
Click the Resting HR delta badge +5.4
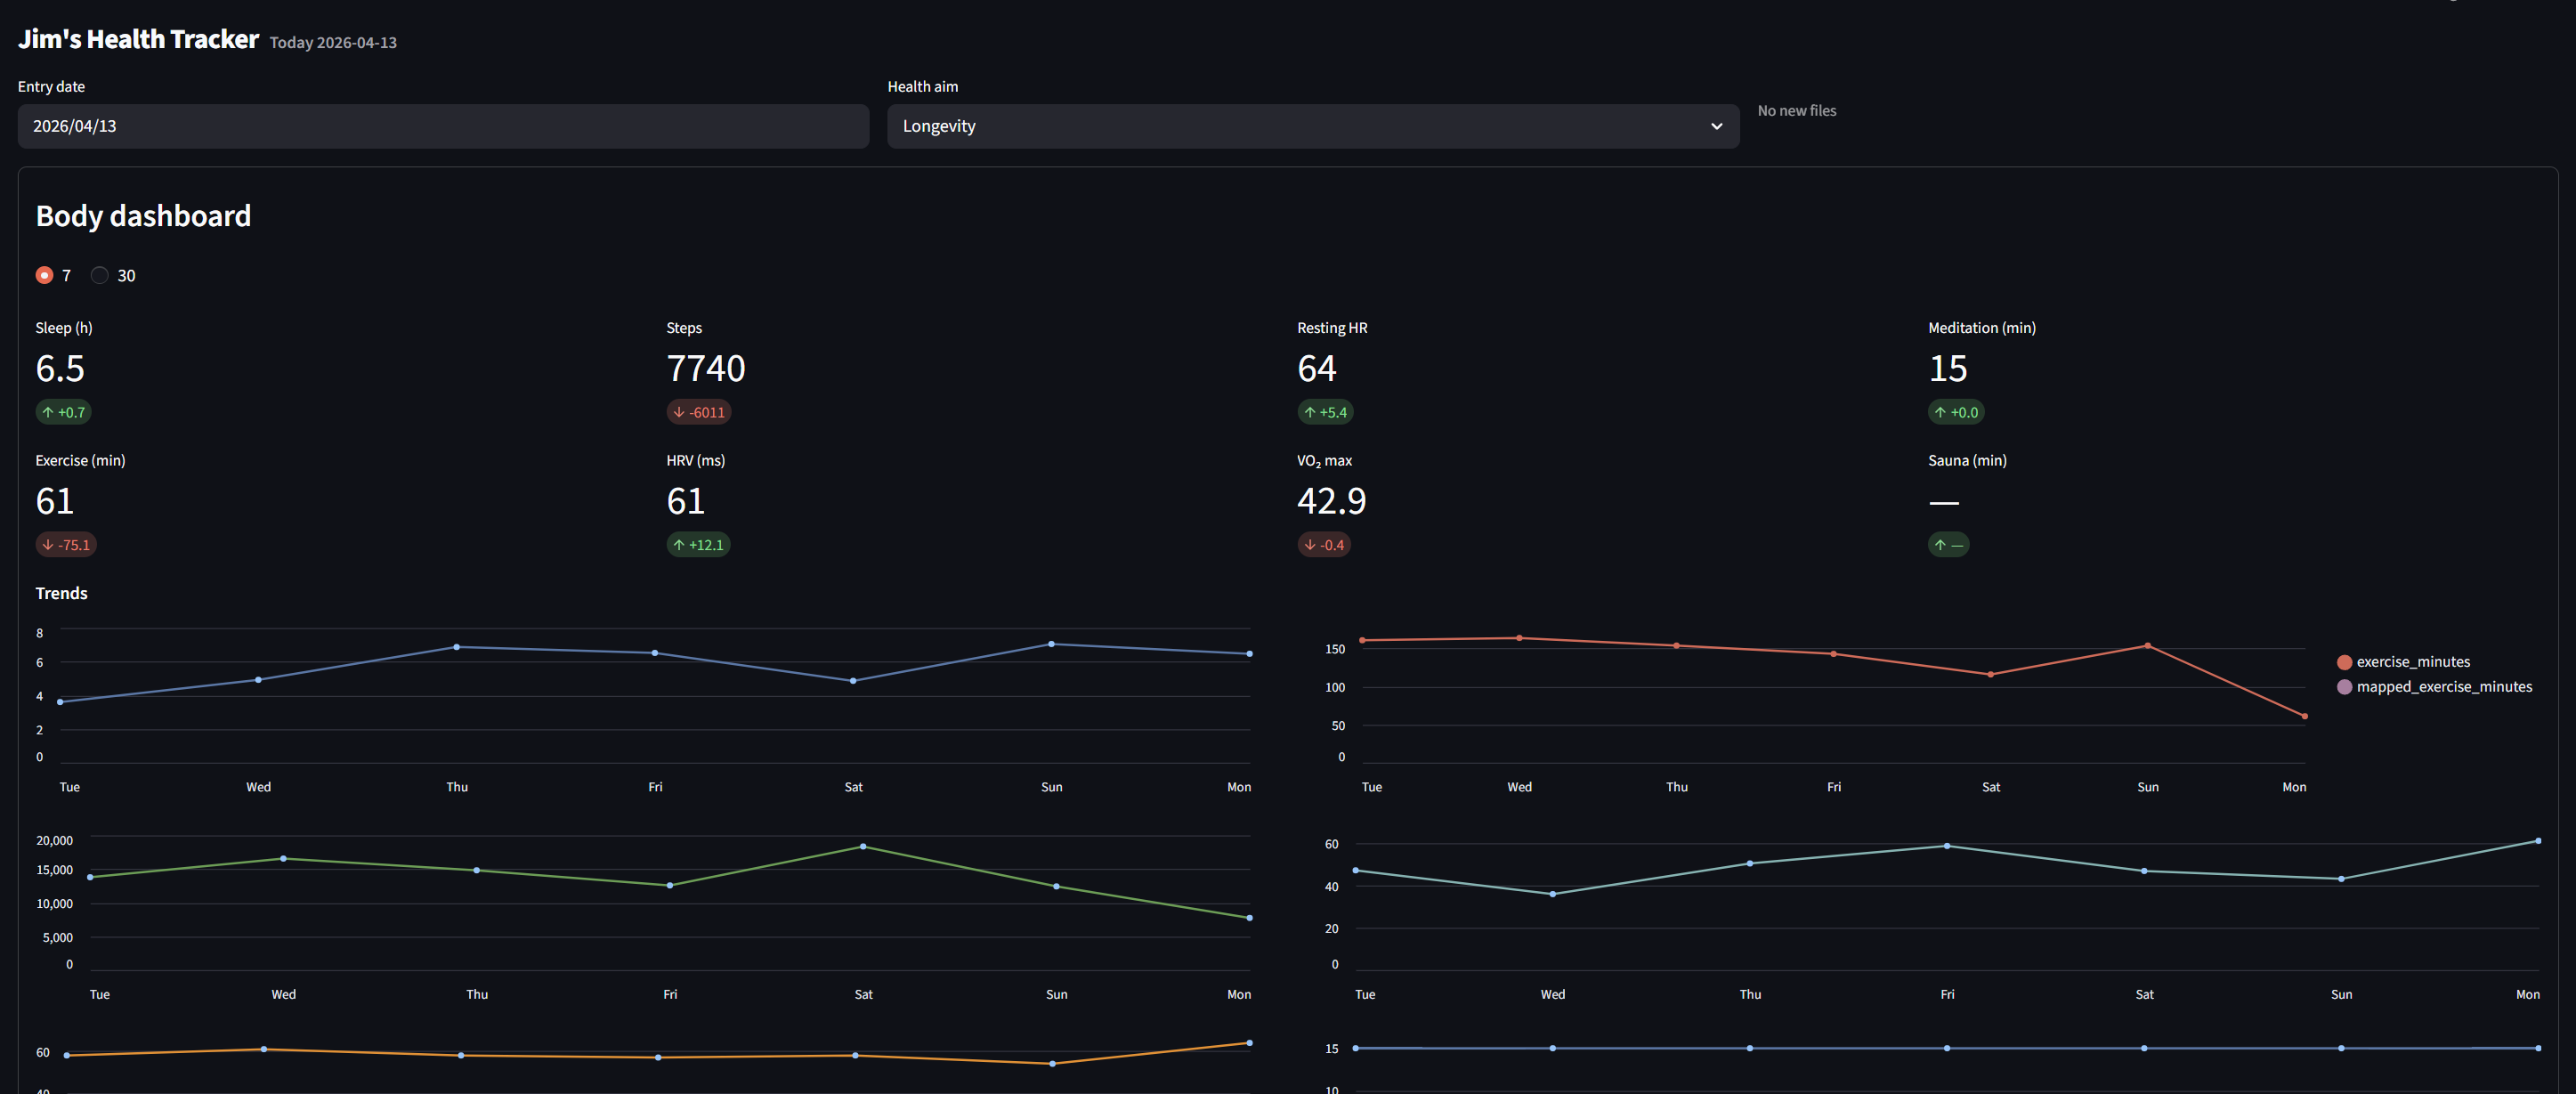click(x=1325, y=412)
